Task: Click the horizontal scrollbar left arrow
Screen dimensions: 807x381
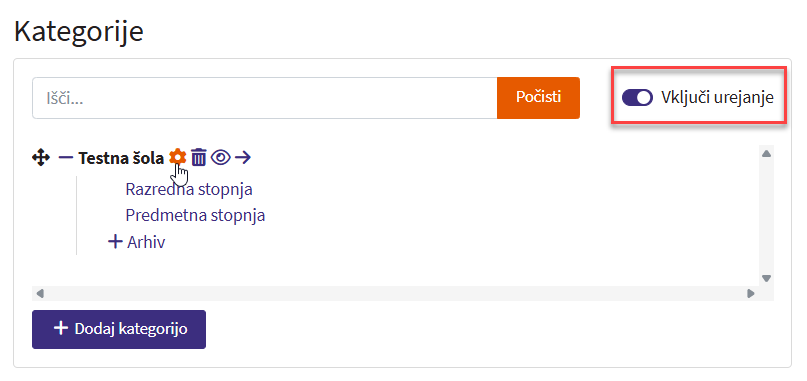Action: (x=40, y=293)
